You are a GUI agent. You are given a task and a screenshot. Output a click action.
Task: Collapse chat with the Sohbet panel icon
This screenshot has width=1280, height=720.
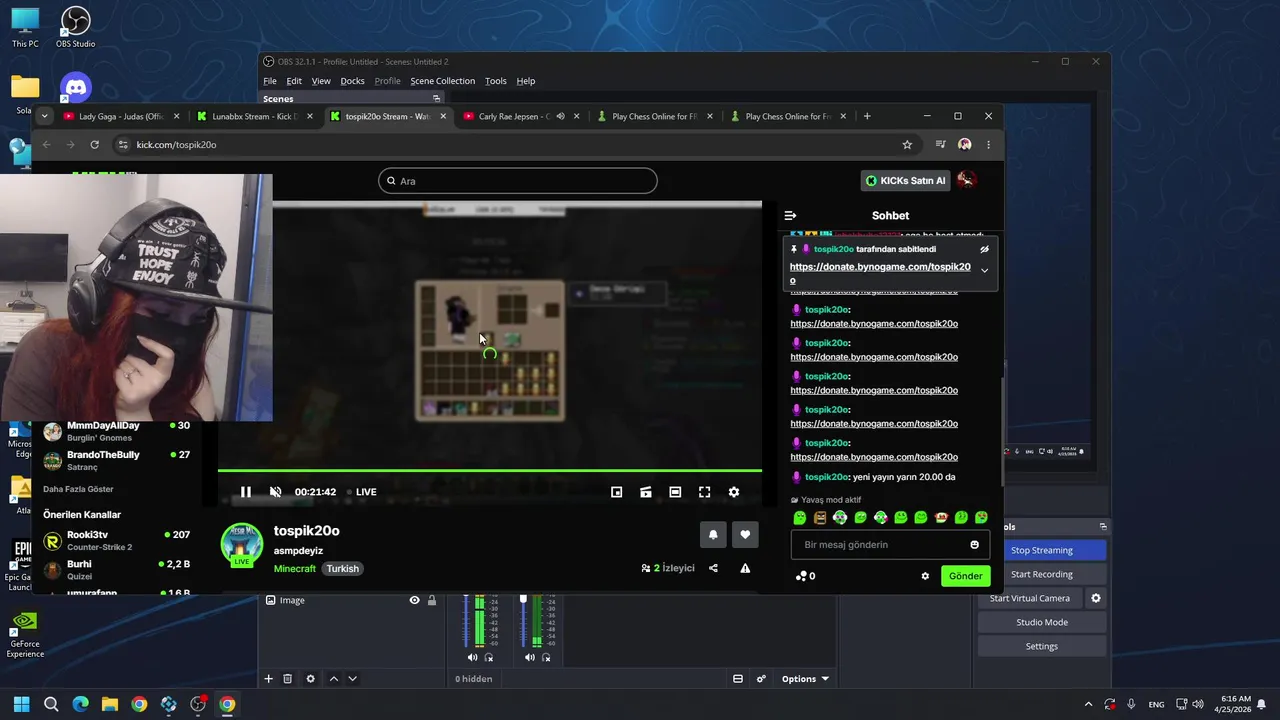(x=790, y=215)
